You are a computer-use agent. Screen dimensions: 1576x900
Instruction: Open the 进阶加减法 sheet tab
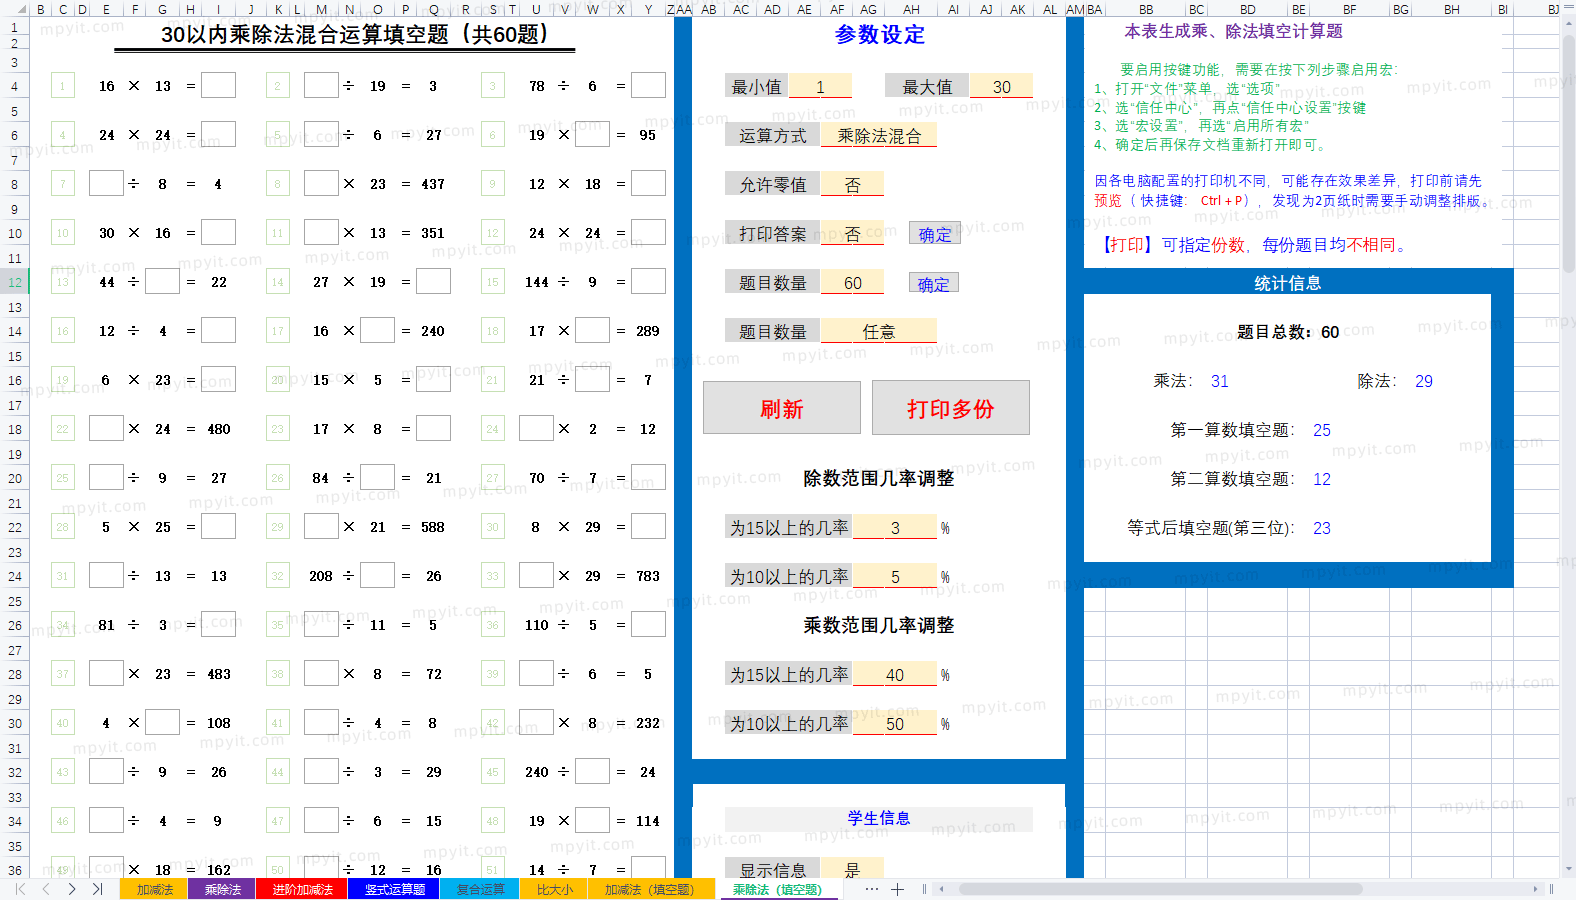pos(302,889)
